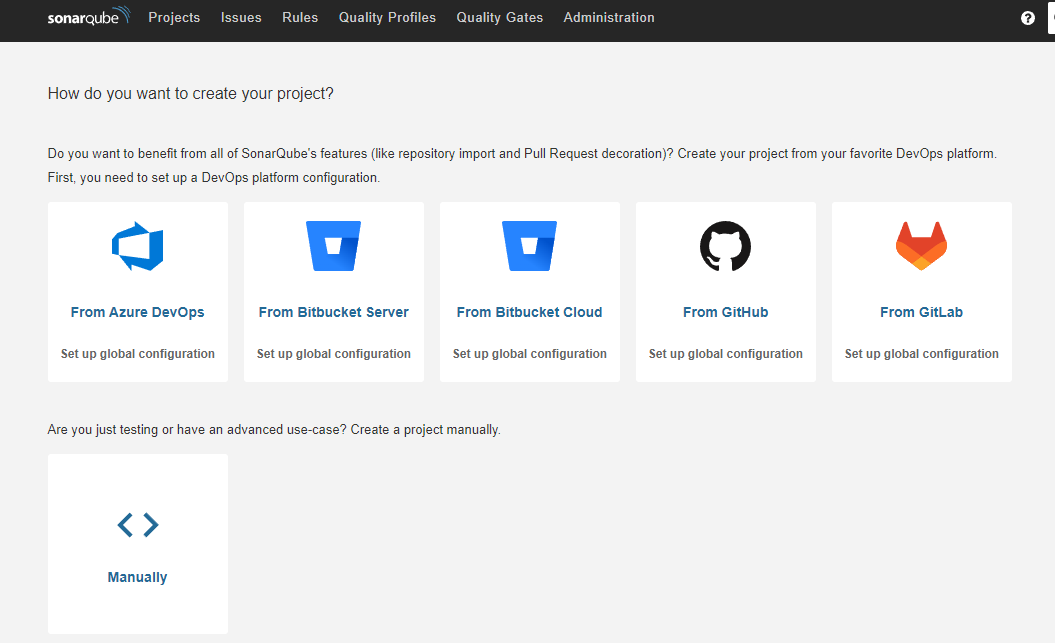Select From GitLab link

click(x=921, y=312)
